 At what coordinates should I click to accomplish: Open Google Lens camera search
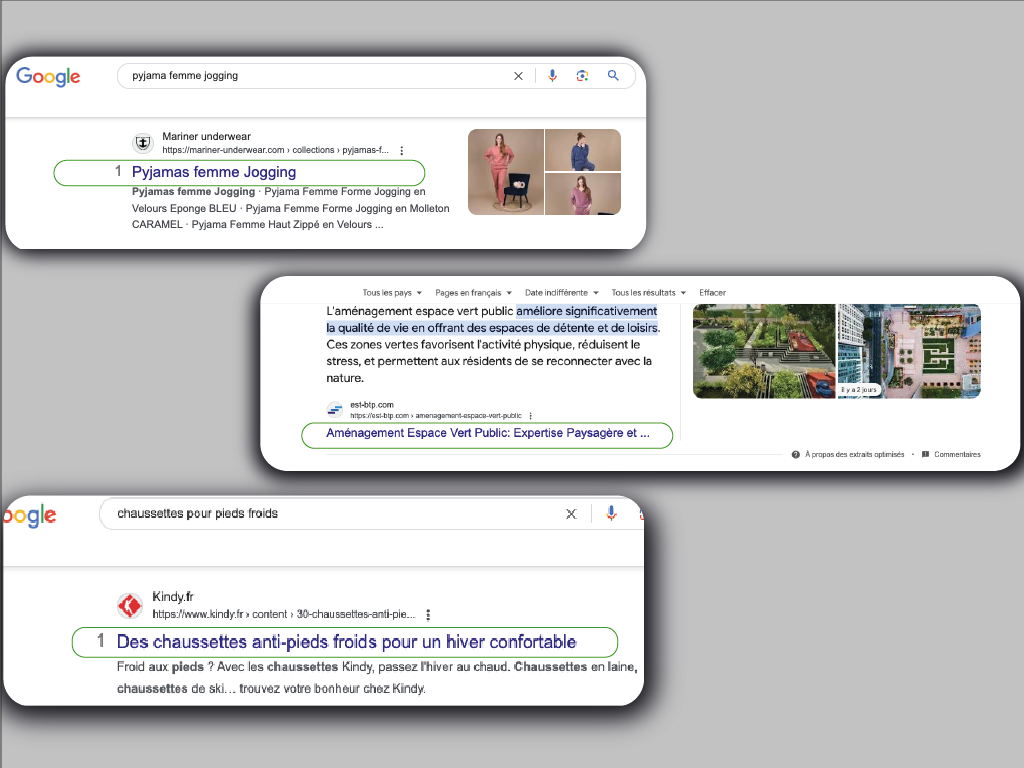[x=582, y=75]
